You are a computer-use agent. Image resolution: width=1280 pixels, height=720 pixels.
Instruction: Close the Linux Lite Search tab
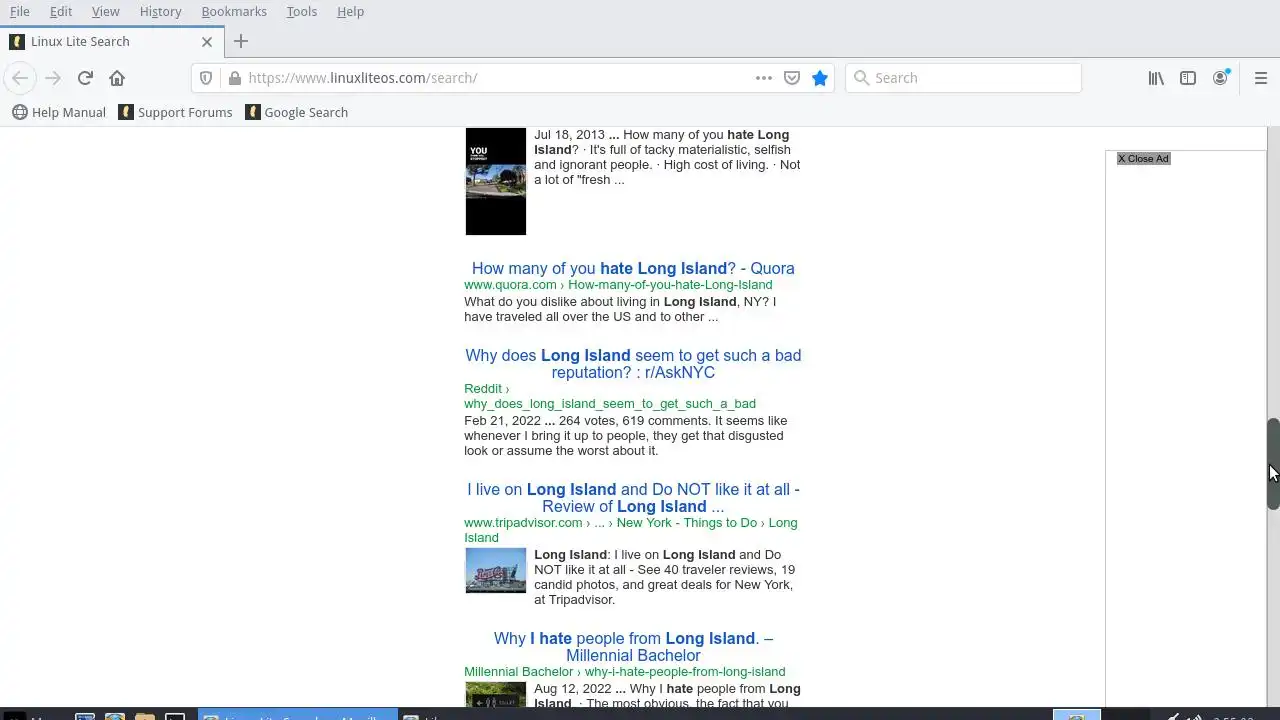click(x=207, y=42)
